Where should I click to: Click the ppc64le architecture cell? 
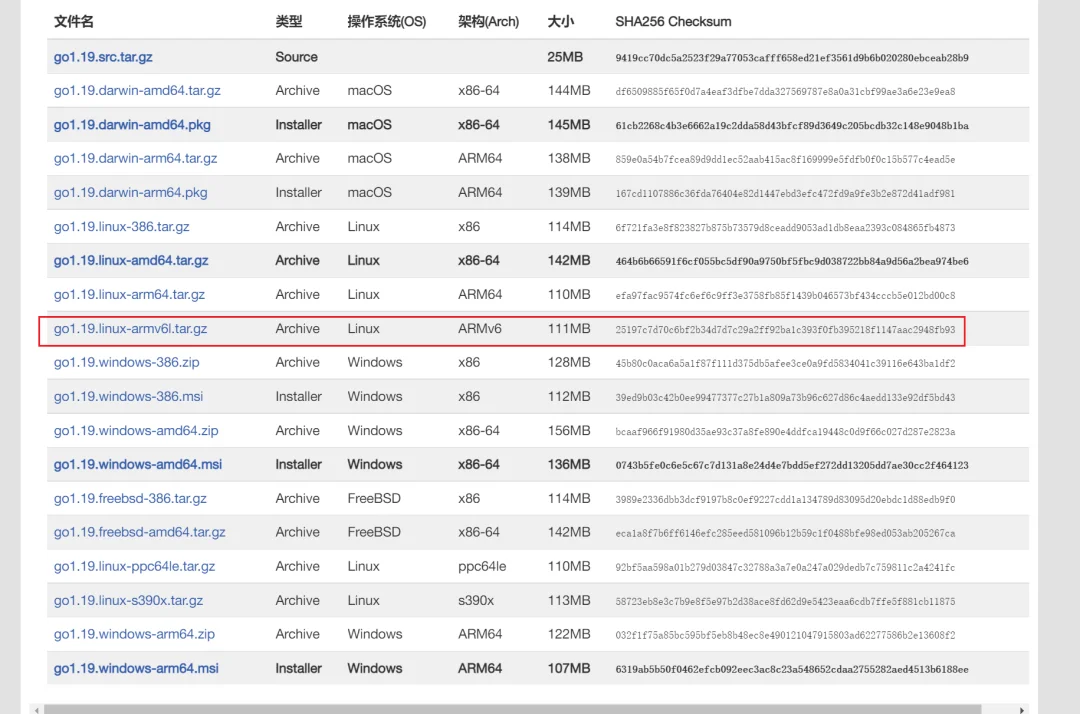pos(482,567)
